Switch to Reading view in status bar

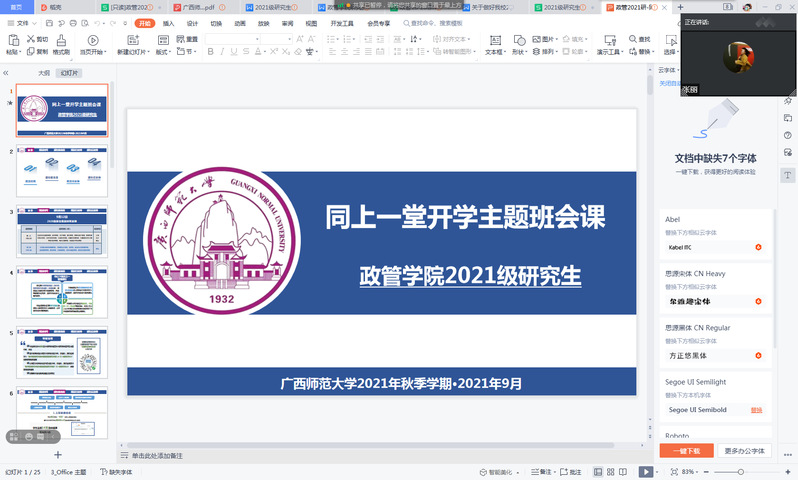(623, 472)
